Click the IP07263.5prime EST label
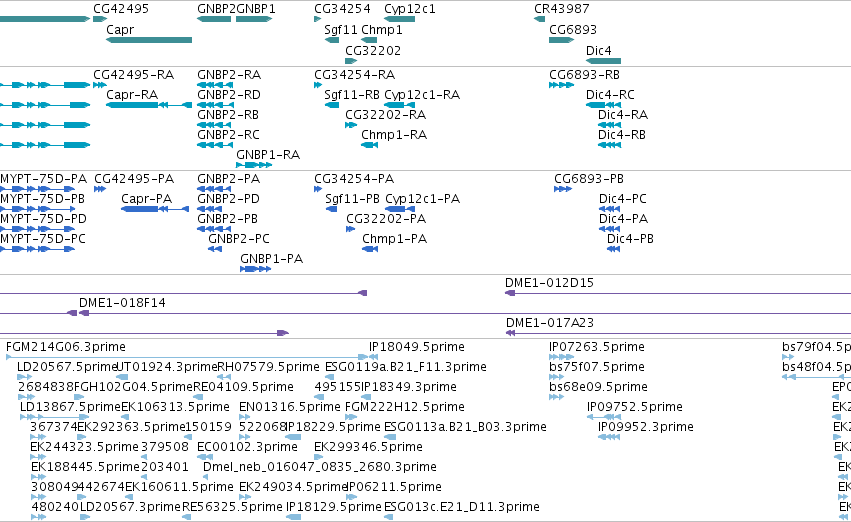The height and width of the screenshot is (522, 851). 597,347
